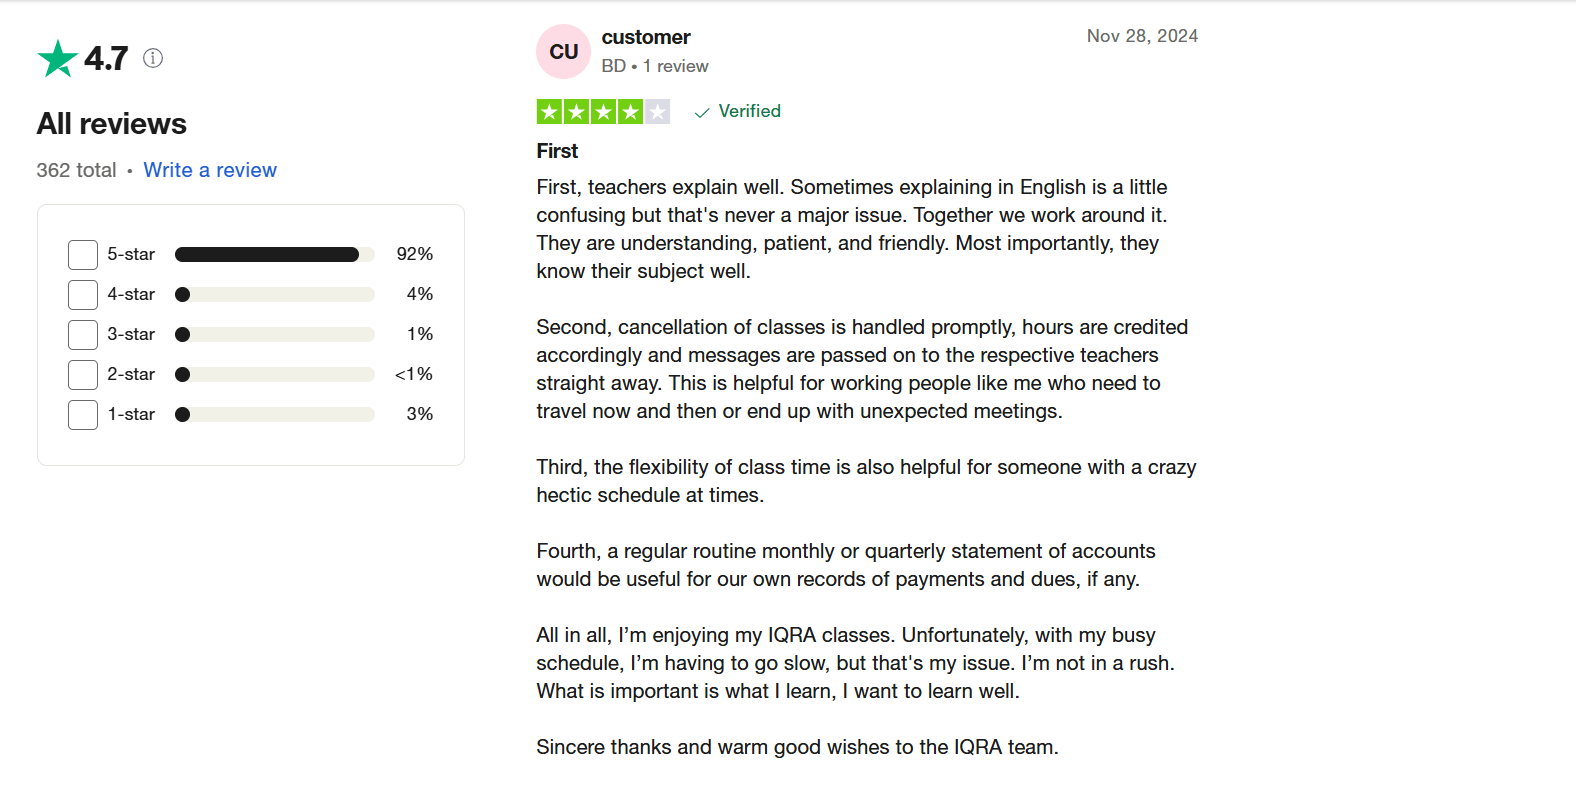The image size is (1576, 785).
Task: Click the 5-star filter label
Action: click(131, 255)
